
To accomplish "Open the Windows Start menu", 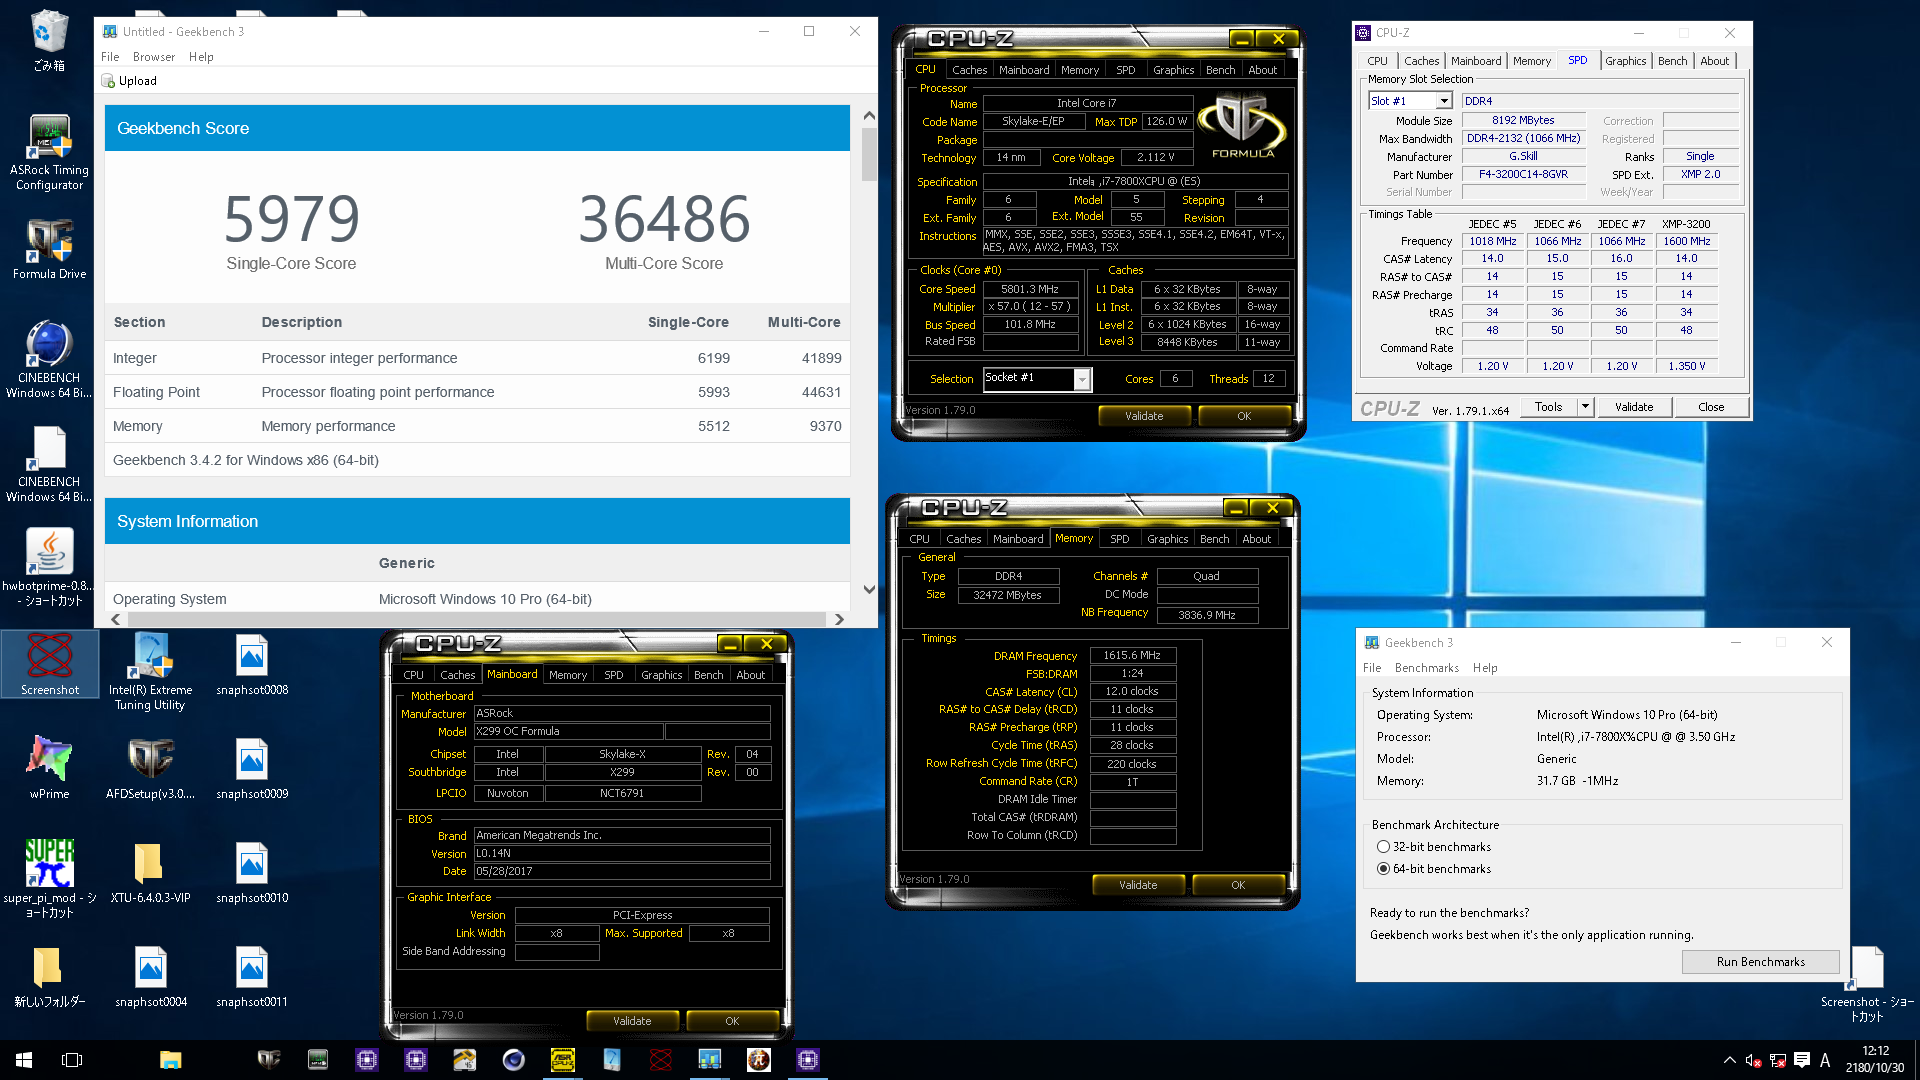I will click(x=24, y=1060).
